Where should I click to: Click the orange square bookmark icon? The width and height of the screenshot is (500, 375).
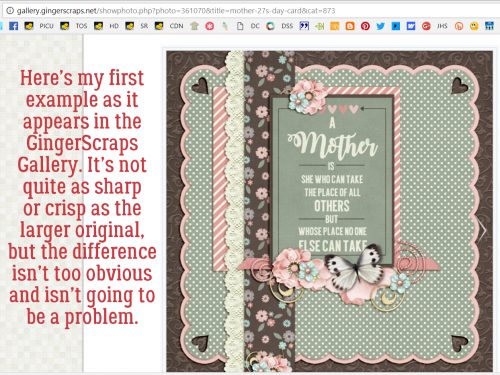click(334, 26)
